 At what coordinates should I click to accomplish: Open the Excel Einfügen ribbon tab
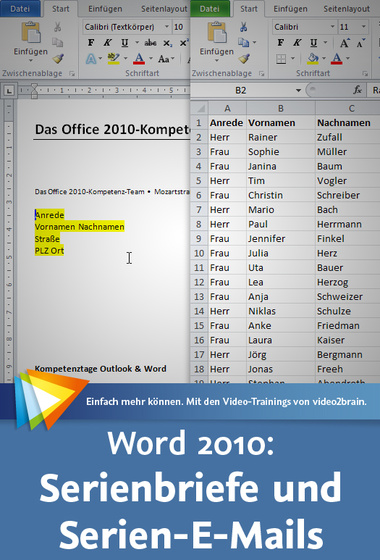tap(290, 9)
